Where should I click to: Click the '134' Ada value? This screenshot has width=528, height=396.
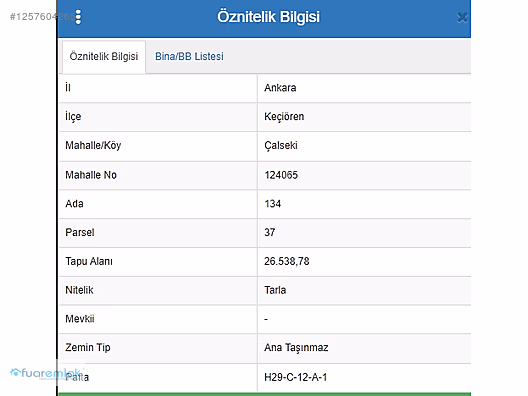click(x=273, y=204)
